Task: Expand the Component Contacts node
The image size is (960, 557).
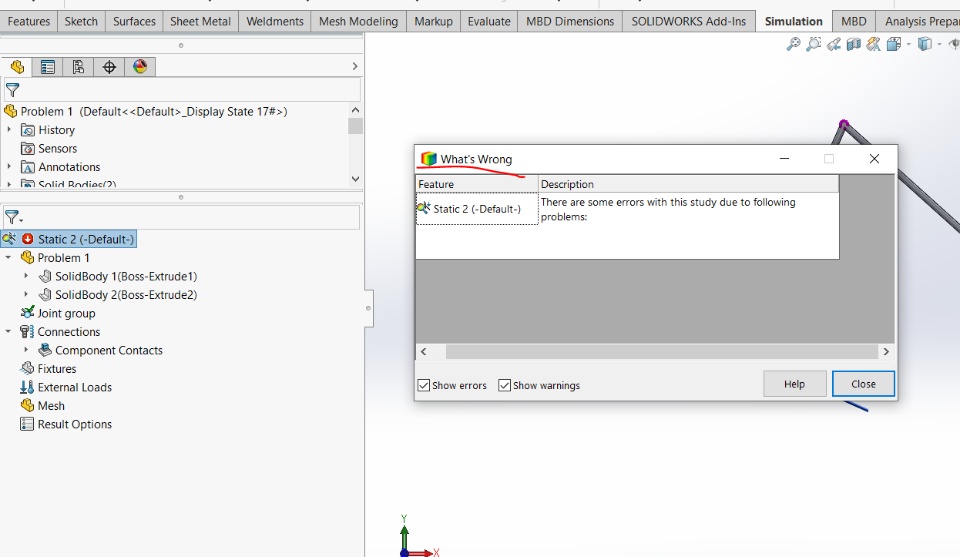Action: pos(26,350)
